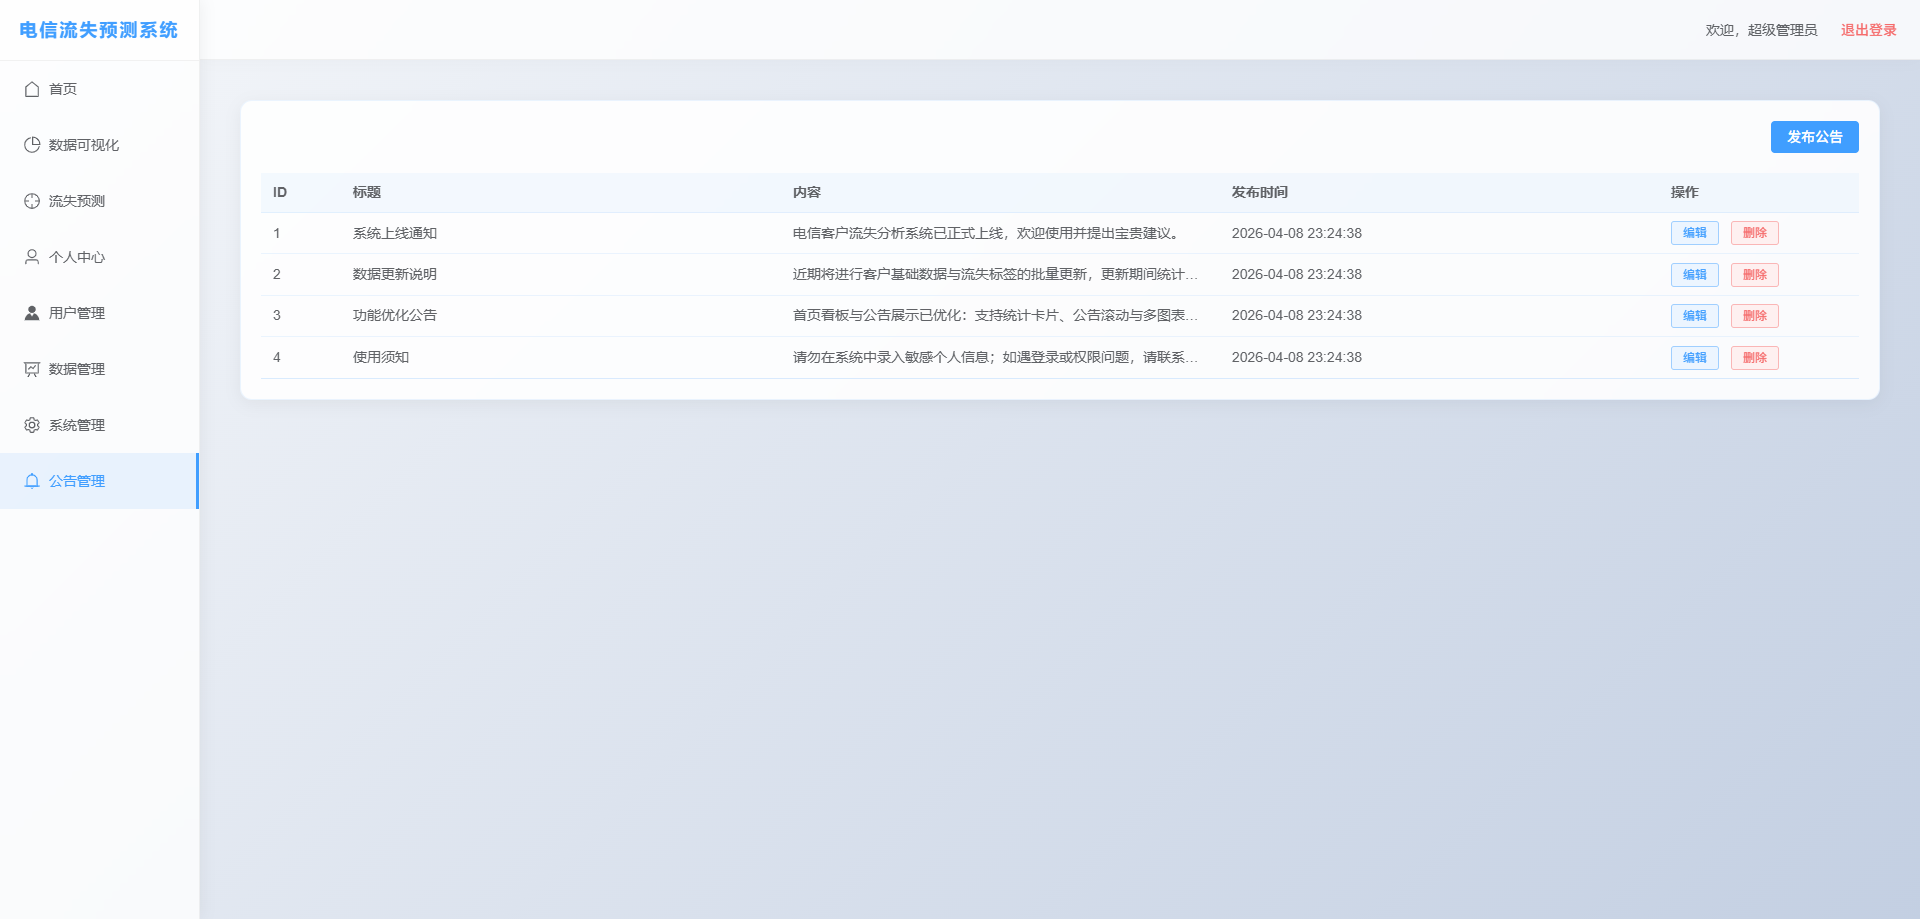1920x919 pixels.
Task: Click the announcement management bell icon
Action: (x=32, y=481)
